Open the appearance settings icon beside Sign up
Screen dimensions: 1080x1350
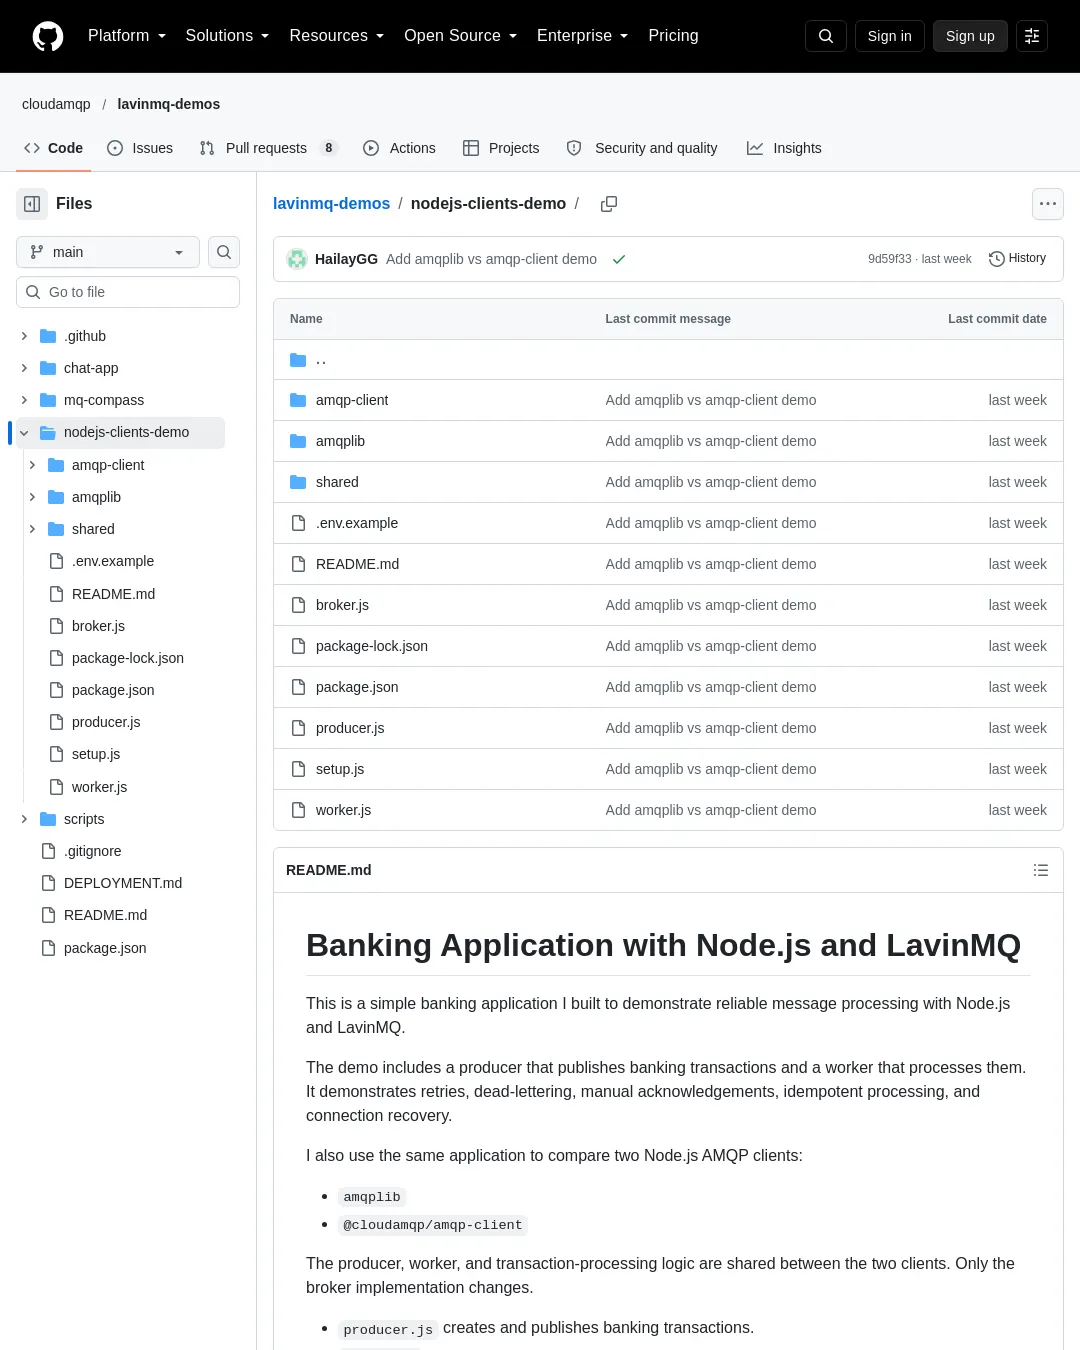point(1032,36)
